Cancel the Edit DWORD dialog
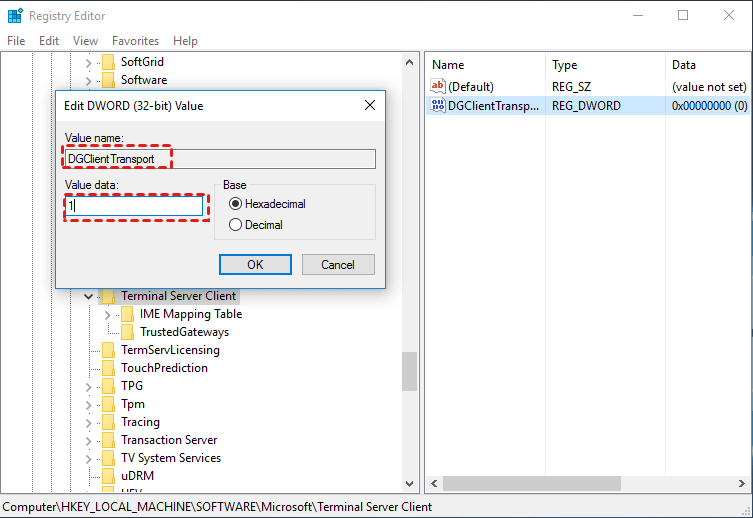 [338, 265]
